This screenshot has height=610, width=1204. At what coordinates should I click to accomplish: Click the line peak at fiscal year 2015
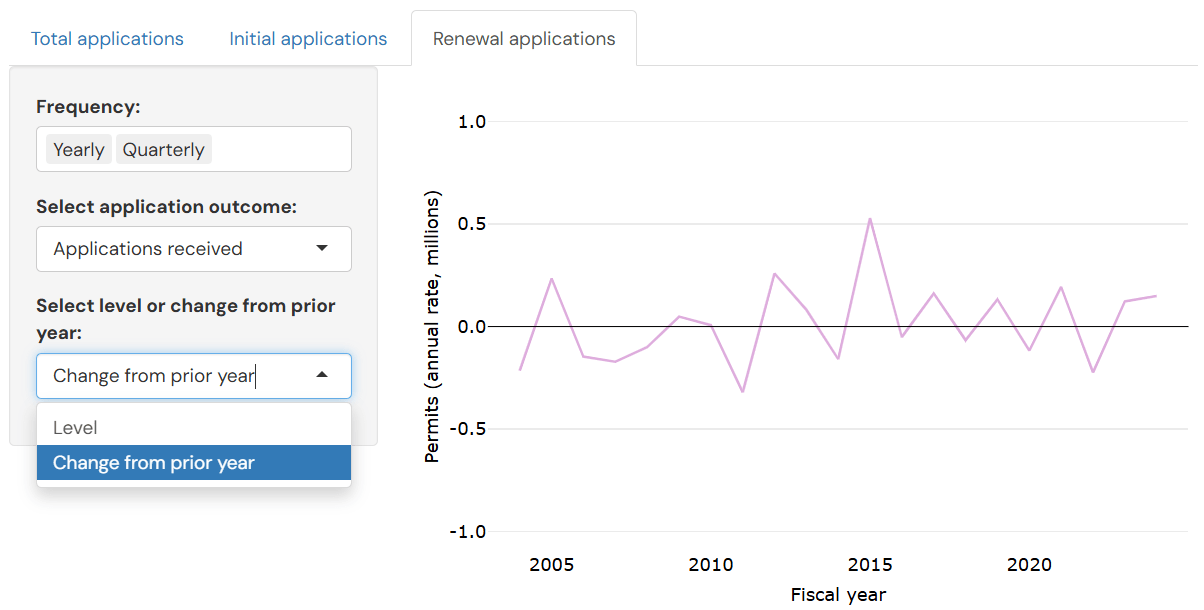pyautogui.click(x=870, y=218)
